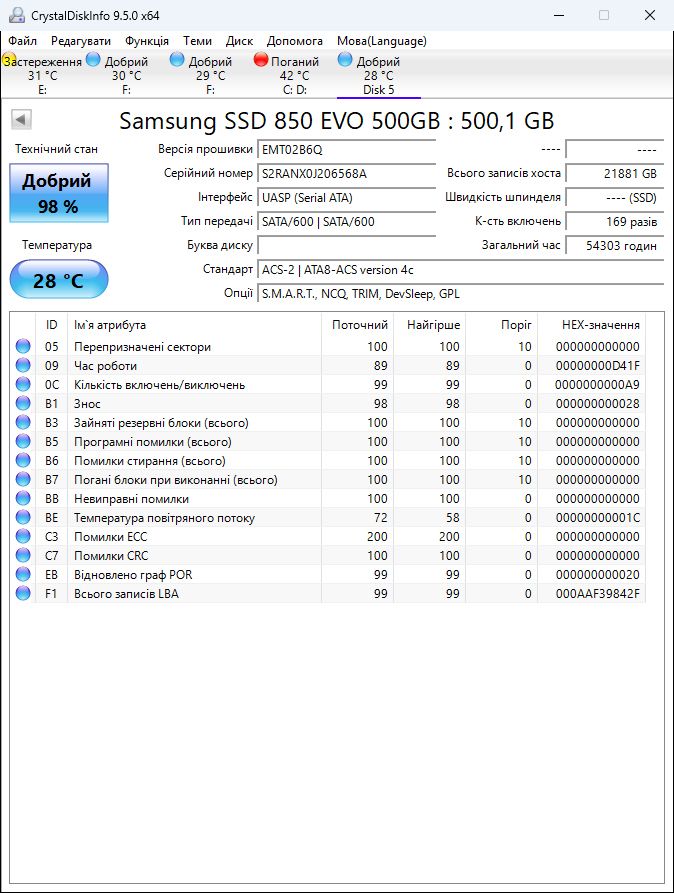Click the CrystalDiskInfo title bar app icon
This screenshot has width=674, height=893.
17,15
